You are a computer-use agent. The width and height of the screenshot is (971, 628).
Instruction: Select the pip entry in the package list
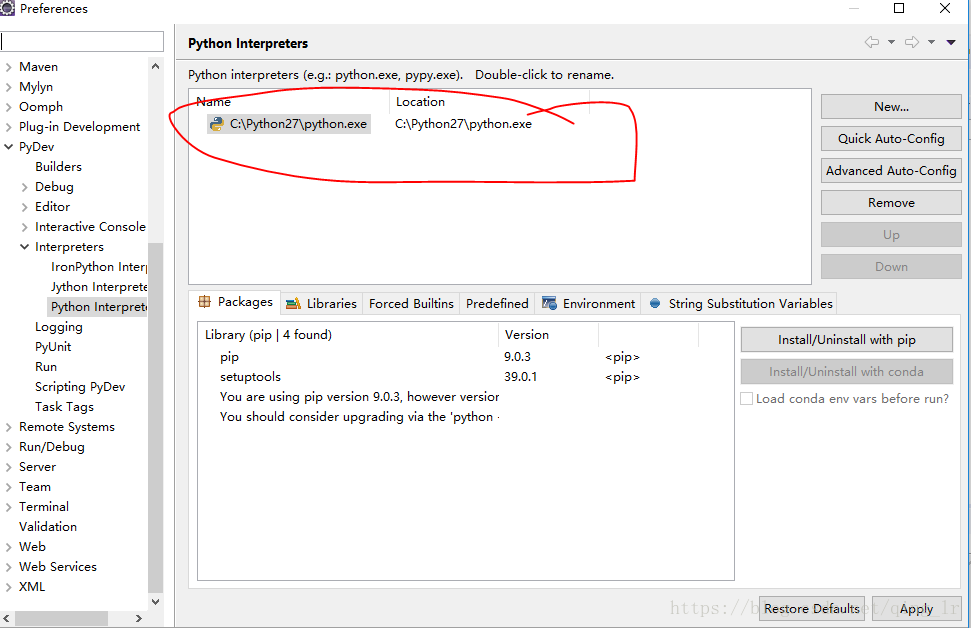(x=231, y=356)
